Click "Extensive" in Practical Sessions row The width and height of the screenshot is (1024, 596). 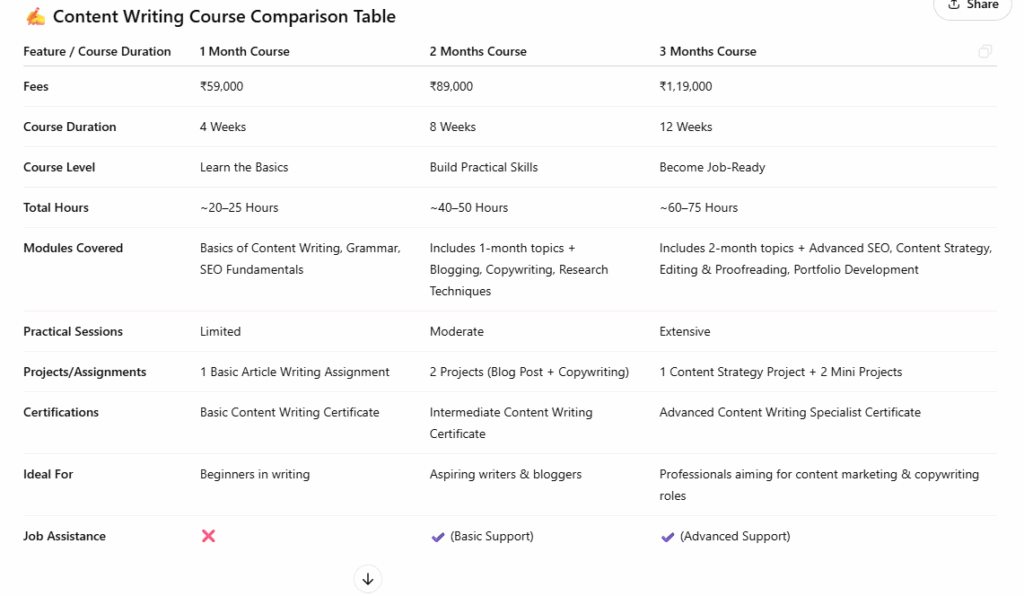point(685,332)
